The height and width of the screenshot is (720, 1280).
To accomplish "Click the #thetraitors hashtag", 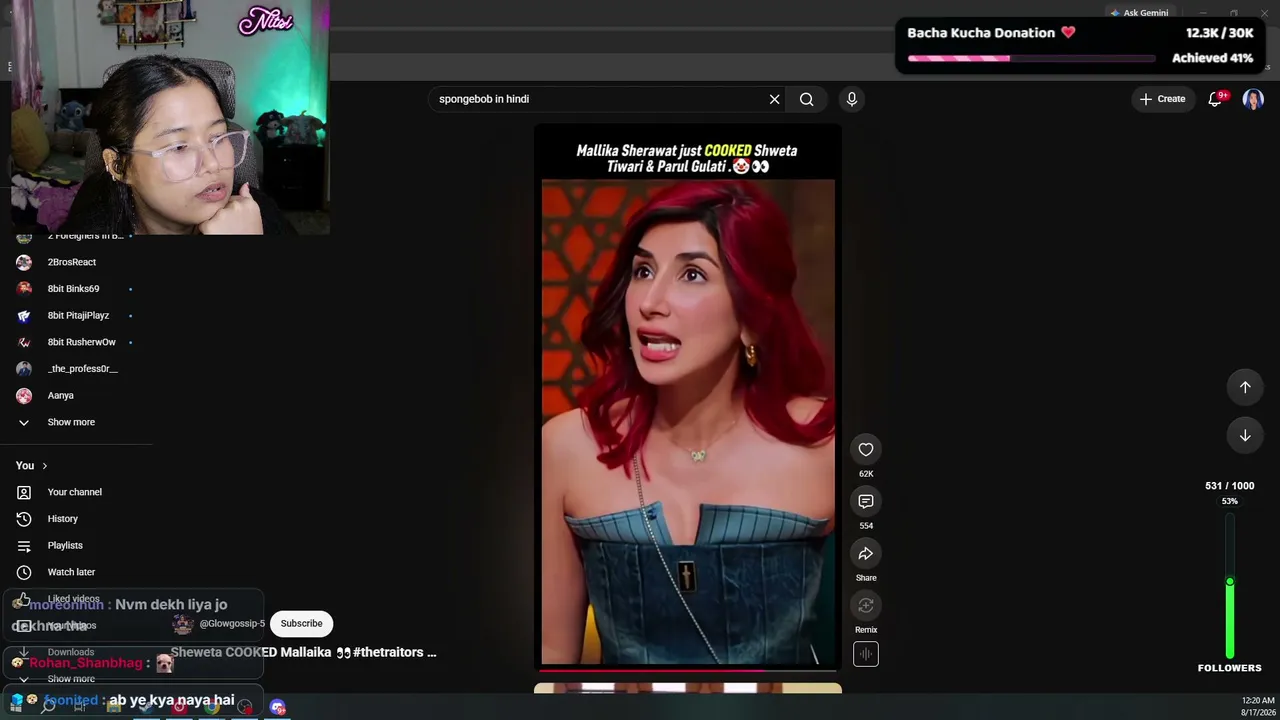I will point(390,652).
